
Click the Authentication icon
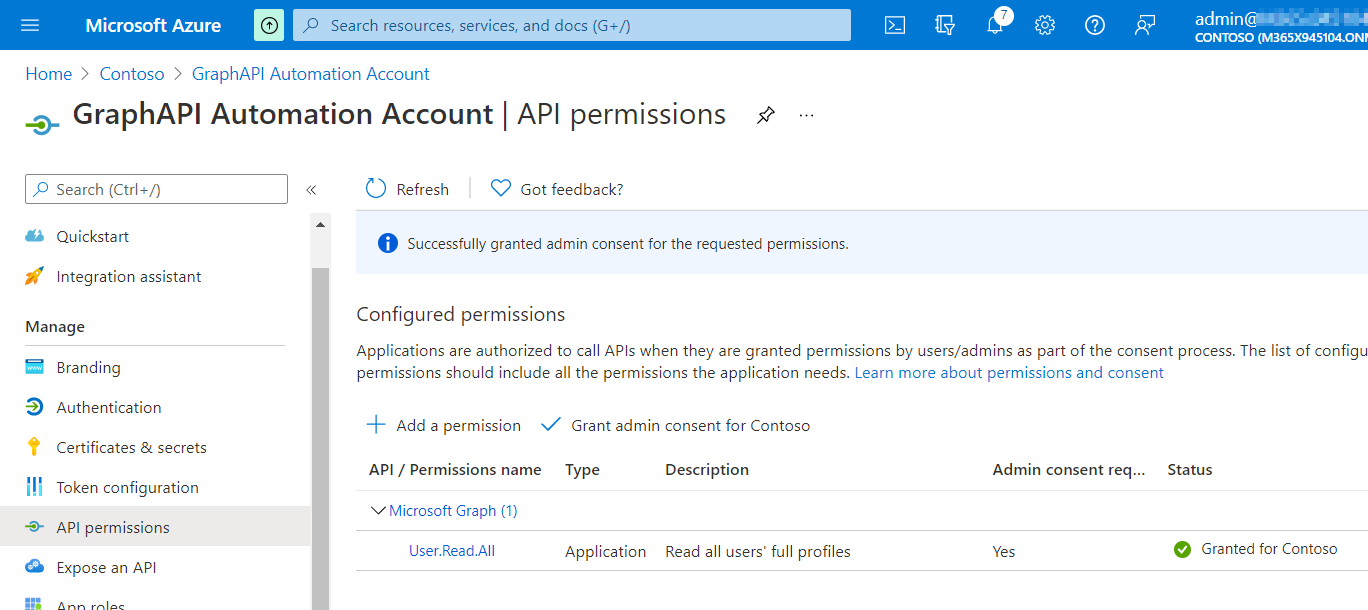click(x=35, y=407)
